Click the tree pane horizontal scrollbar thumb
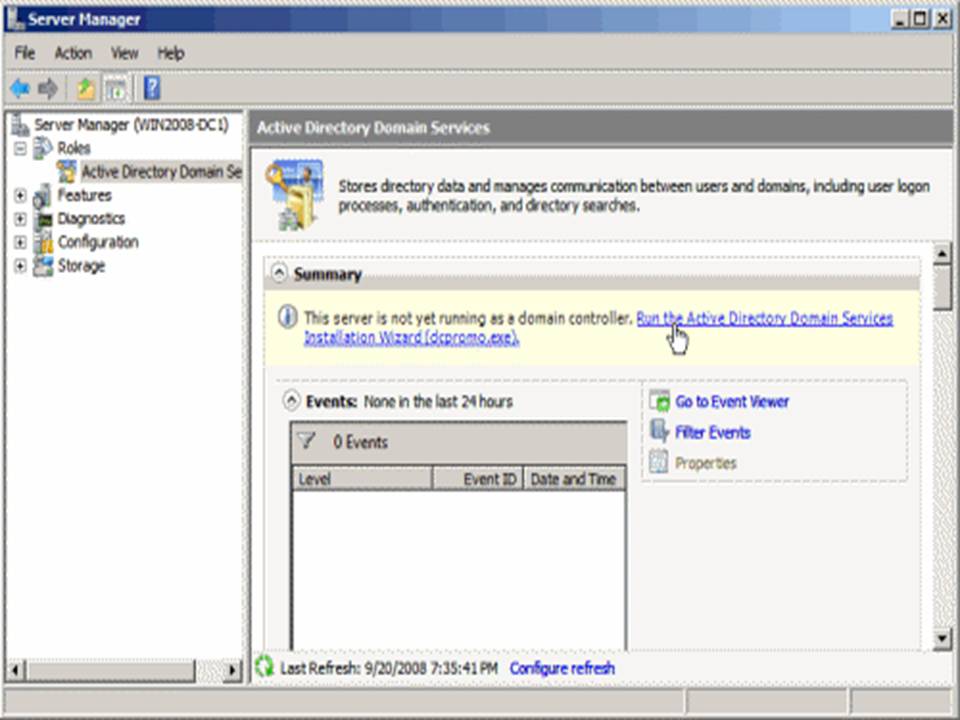The height and width of the screenshot is (720, 960). coord(111,670)
